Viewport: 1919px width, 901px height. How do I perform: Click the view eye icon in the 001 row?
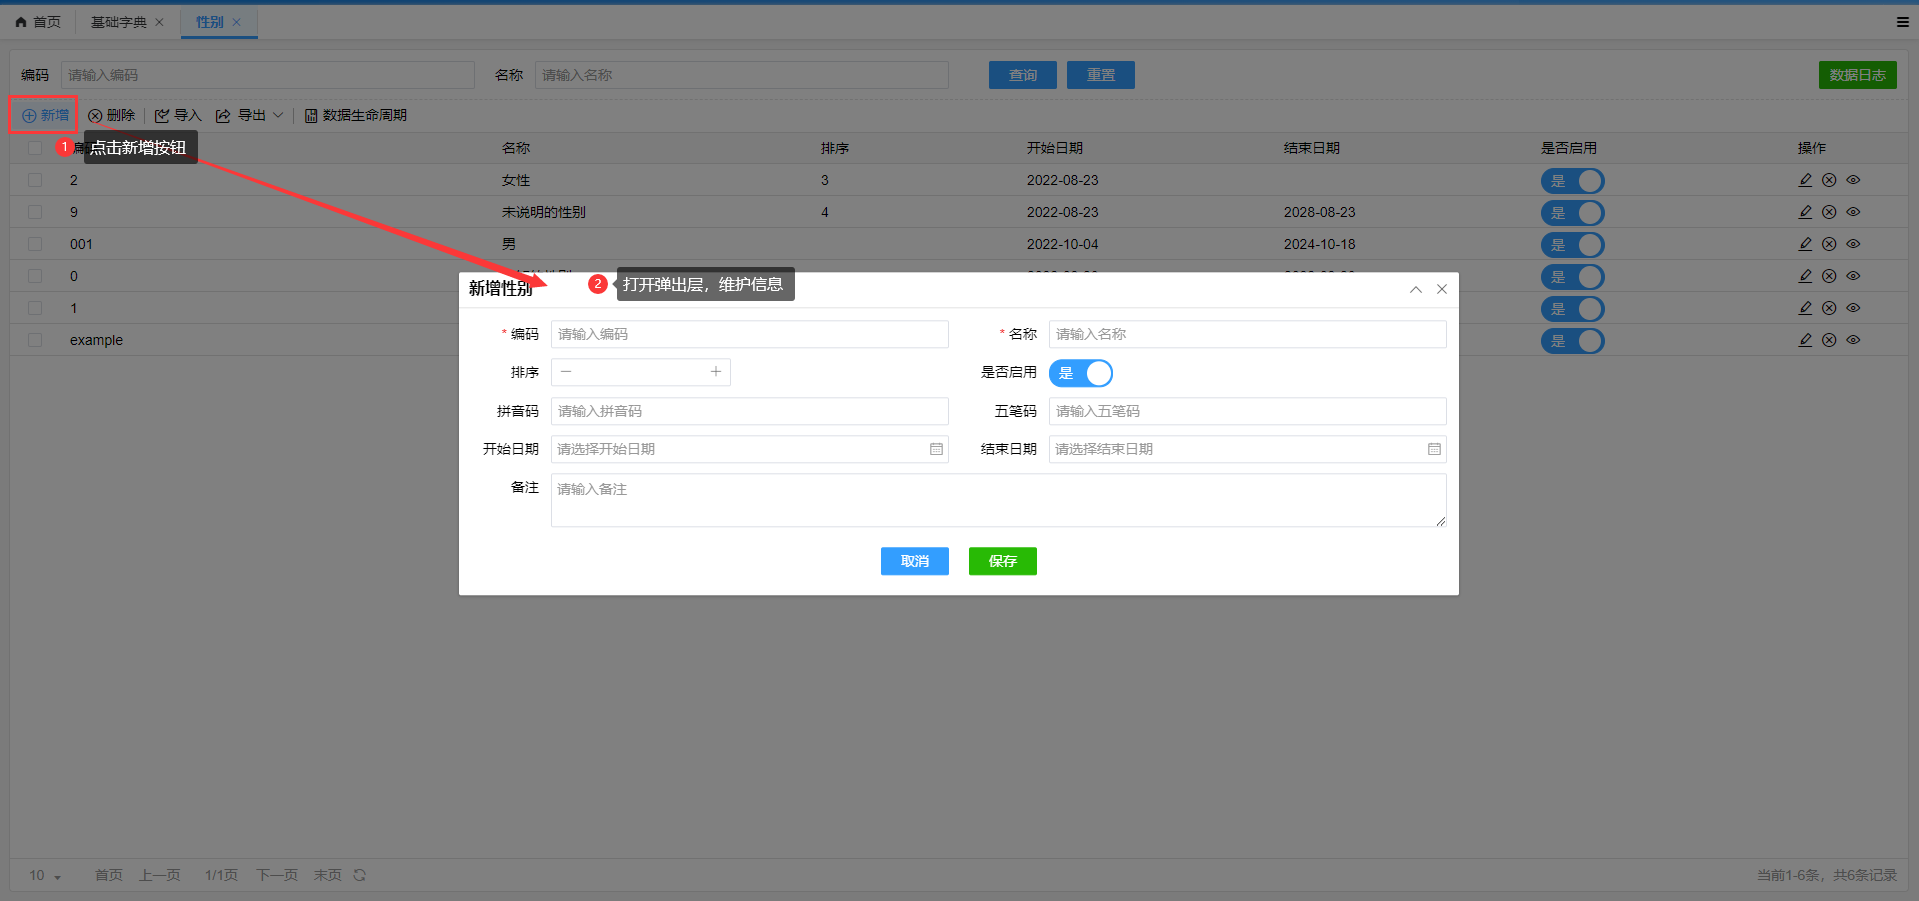pyautogui.click(x=1853, y=244)
